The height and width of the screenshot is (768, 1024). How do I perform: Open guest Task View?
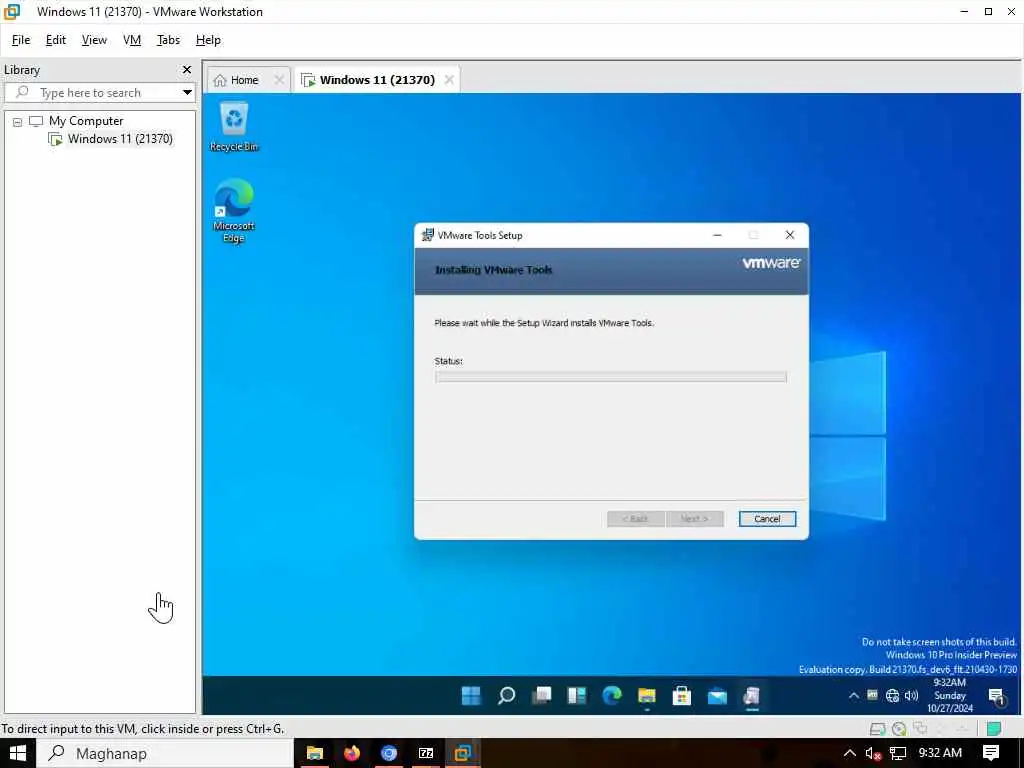[541, 696]
